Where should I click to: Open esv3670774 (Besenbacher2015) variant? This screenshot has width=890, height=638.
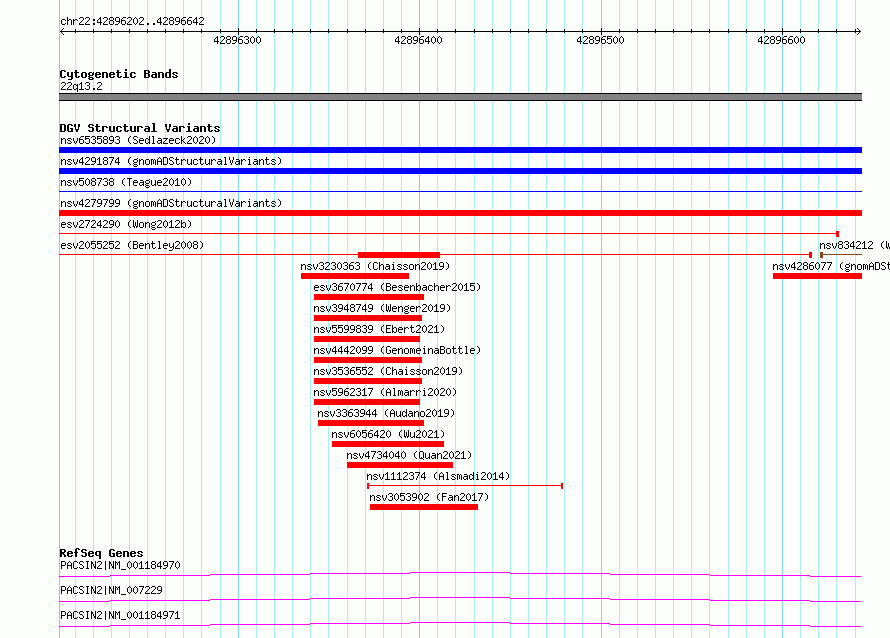coord(397,287)
